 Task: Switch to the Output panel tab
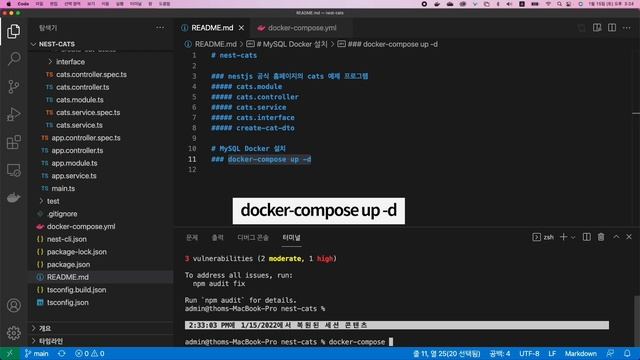(x=218, y=238)
